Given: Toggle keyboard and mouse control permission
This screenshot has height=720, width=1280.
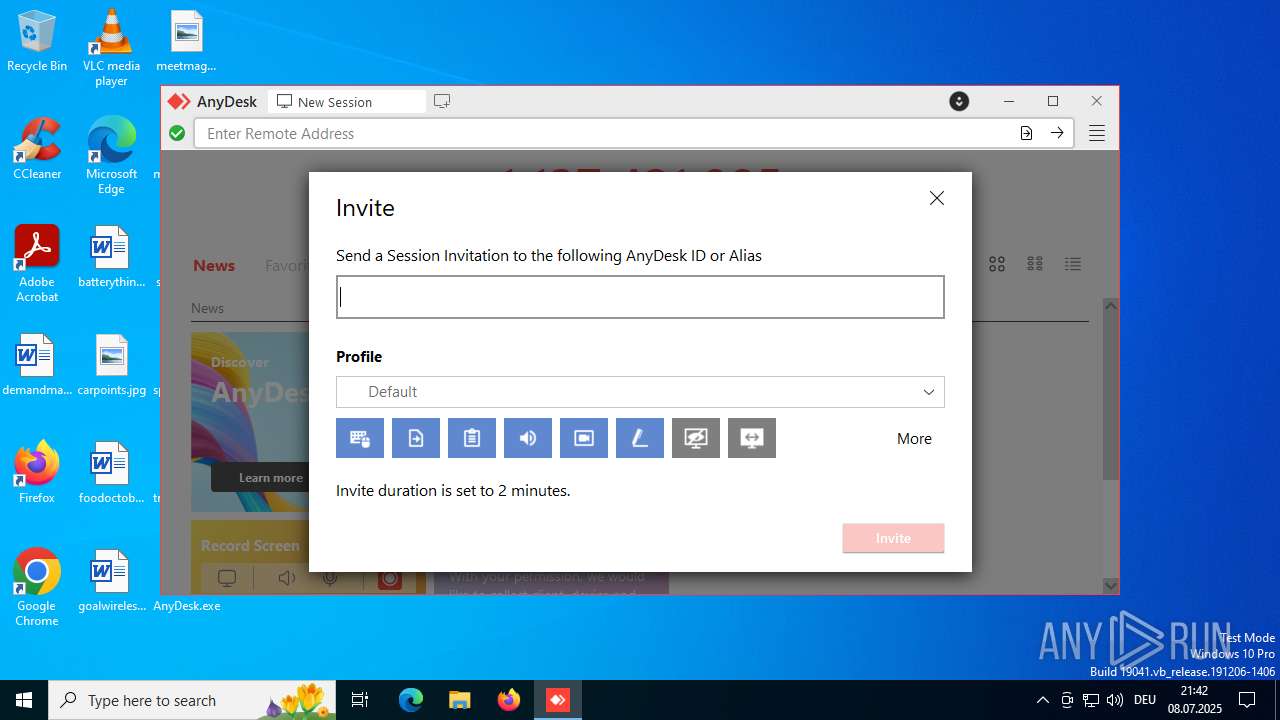Looking at the screenshot, I should click(x=360, y=438).
